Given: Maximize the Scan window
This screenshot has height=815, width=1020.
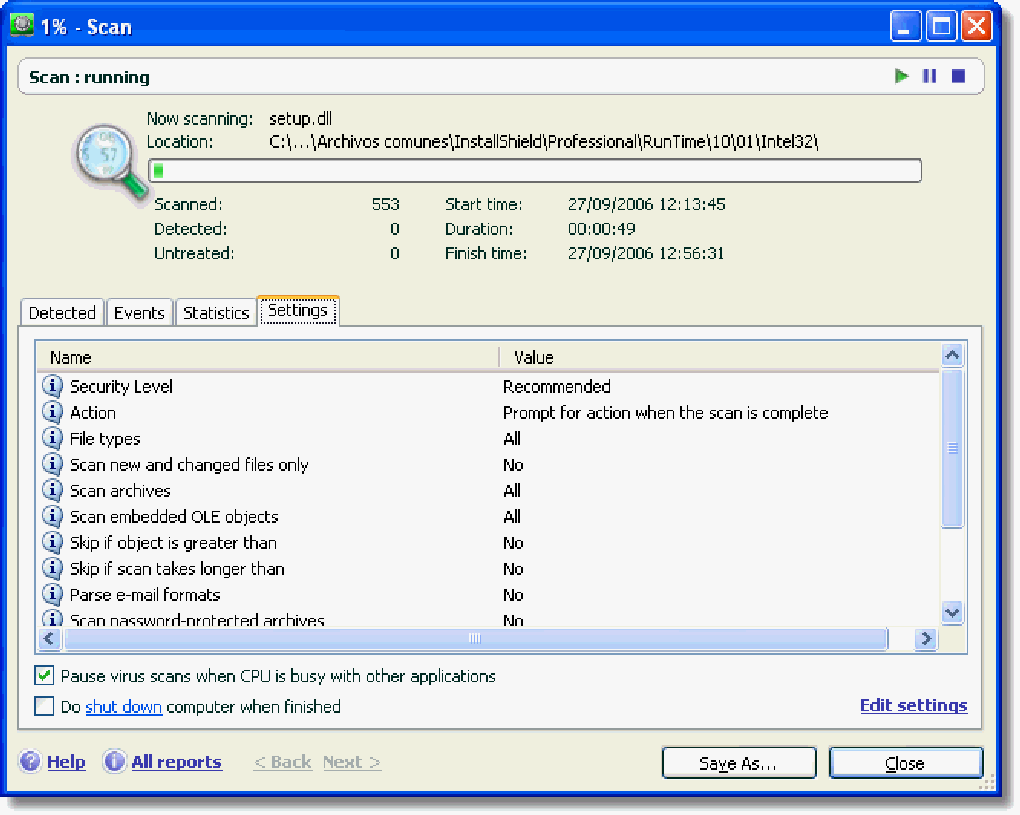Looking at the screenshot, I should coord(941,26).
